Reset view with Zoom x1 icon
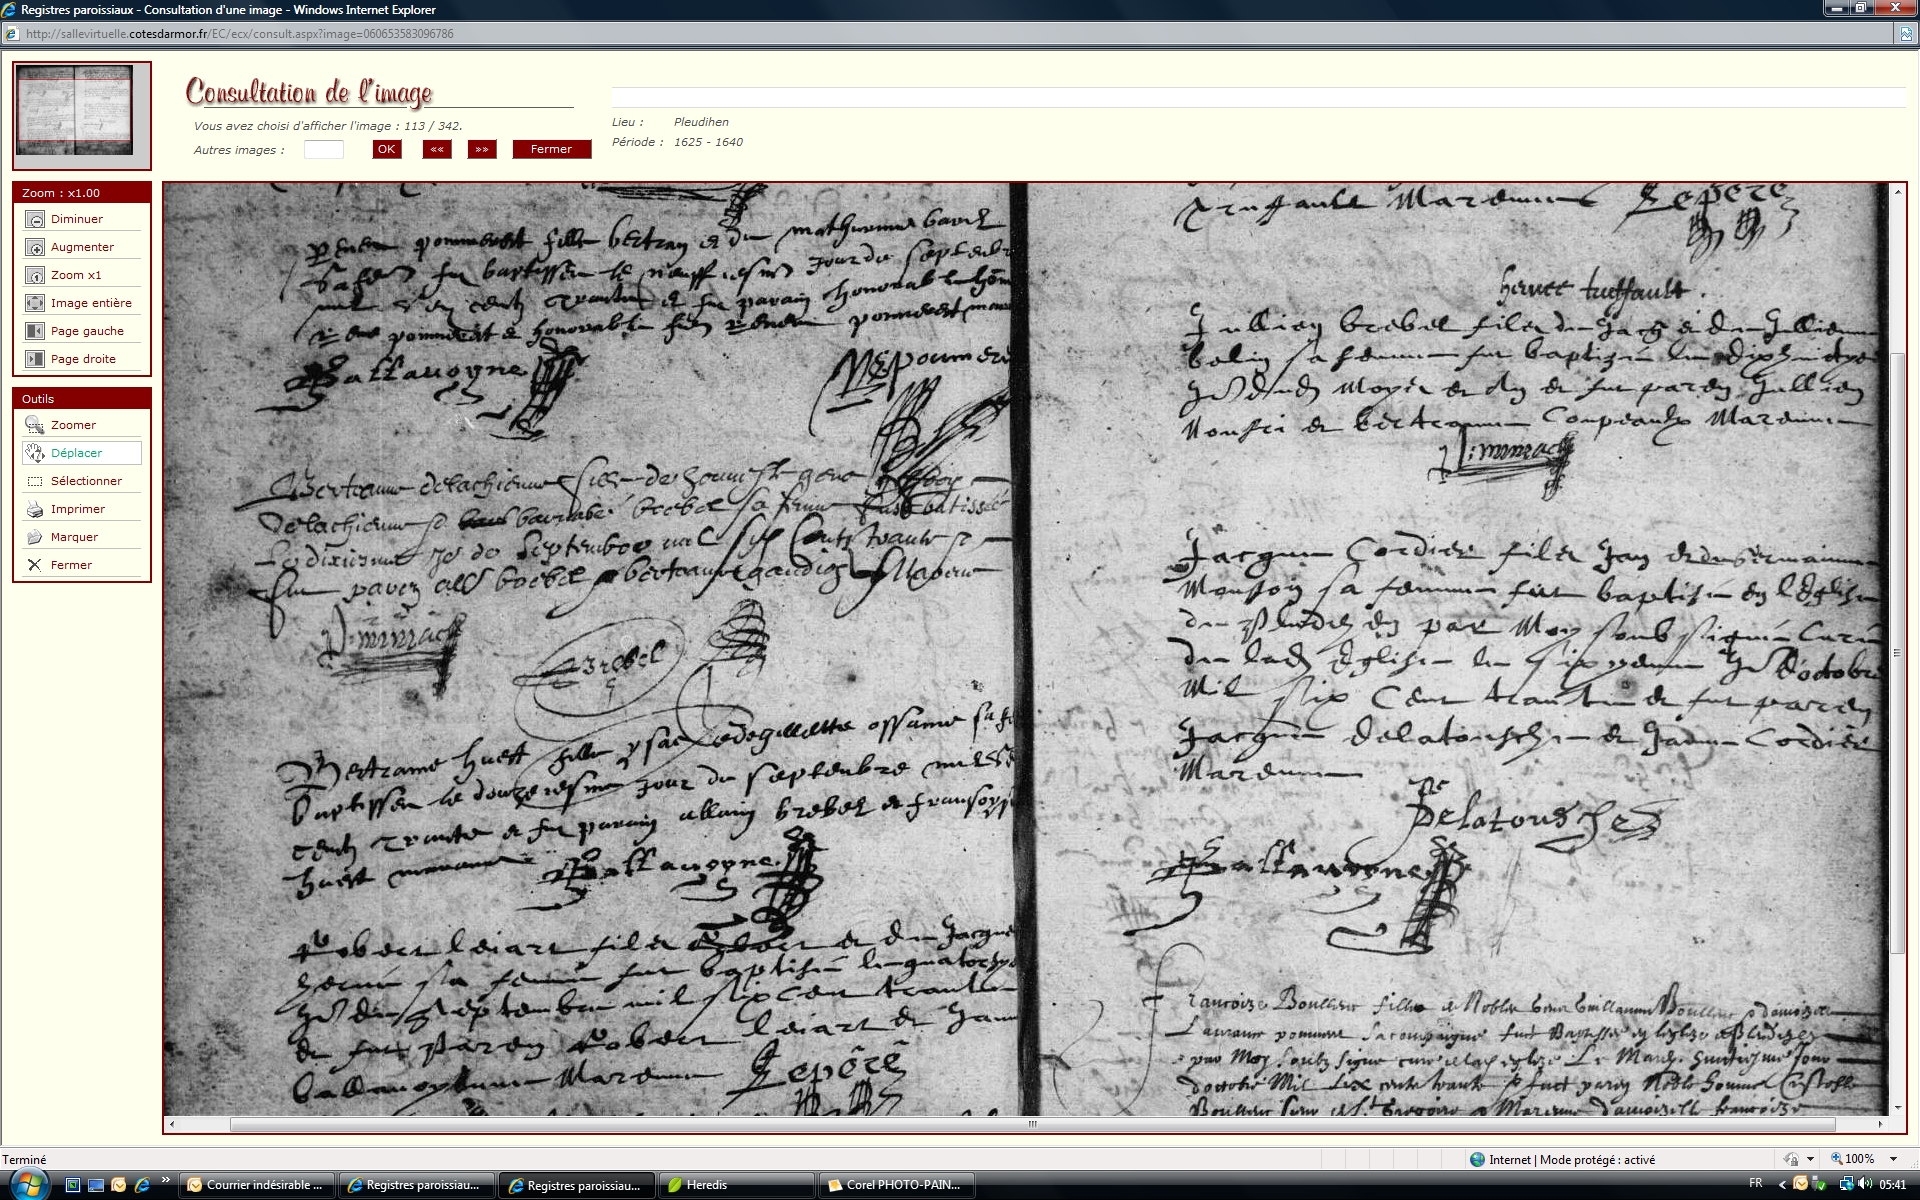The height and width of the screenshot is (1200, 1920). [x=35, y=276]
